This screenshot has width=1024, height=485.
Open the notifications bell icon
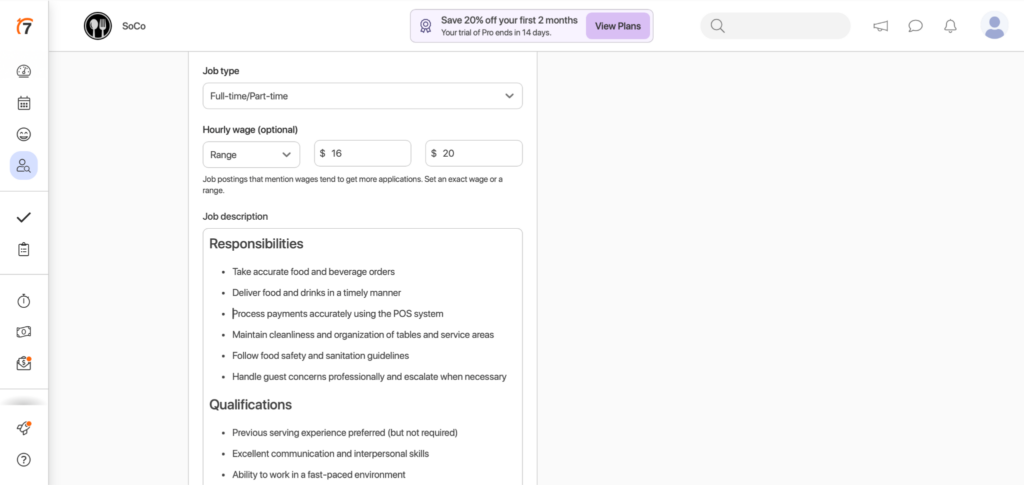950,26
